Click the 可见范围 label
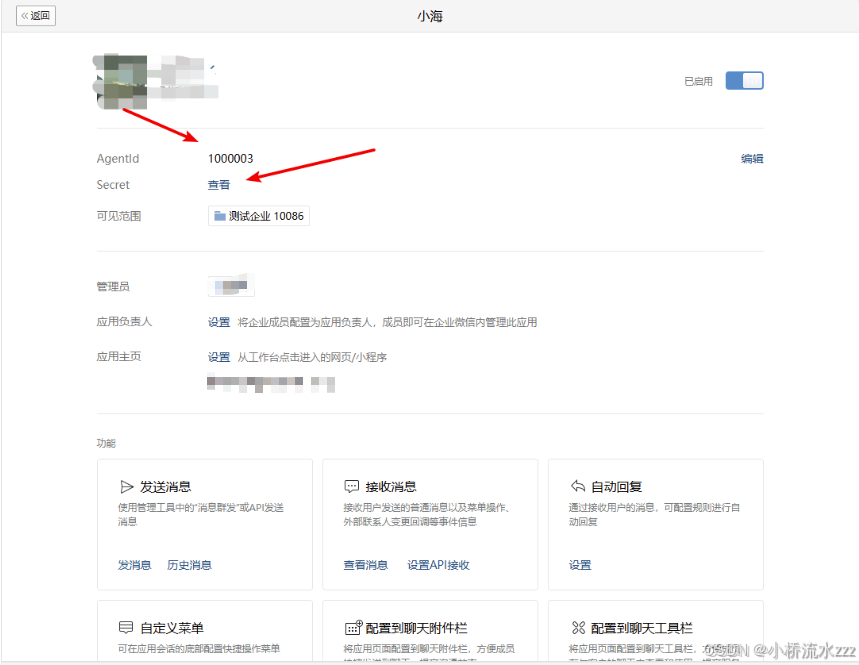The image size is (859, 665). 119,216
